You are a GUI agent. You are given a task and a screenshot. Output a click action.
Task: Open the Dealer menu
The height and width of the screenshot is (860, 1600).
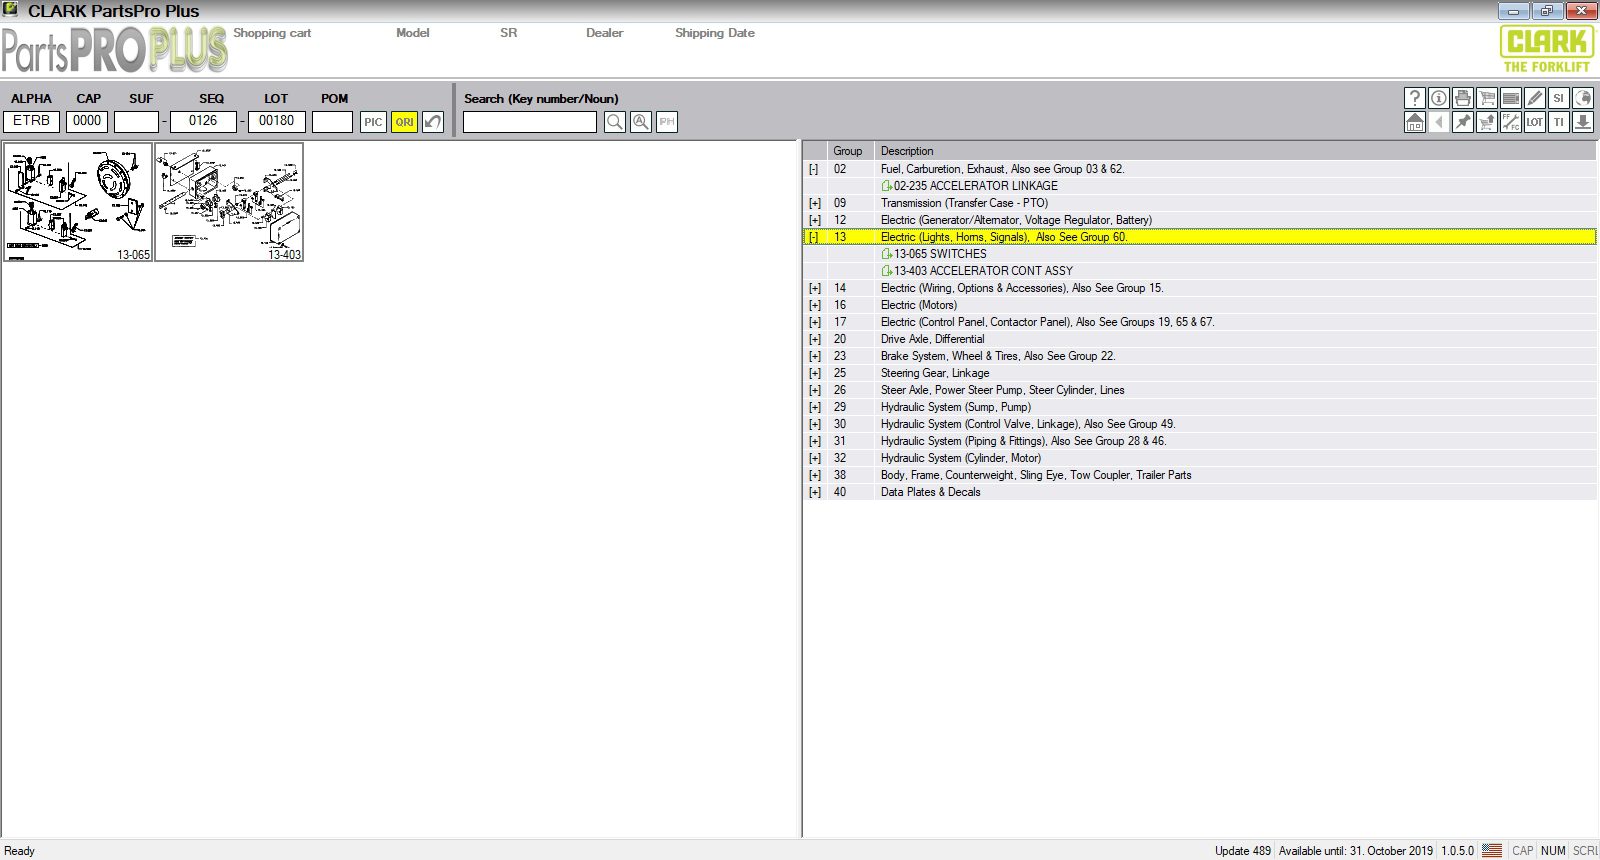point(604,33)
